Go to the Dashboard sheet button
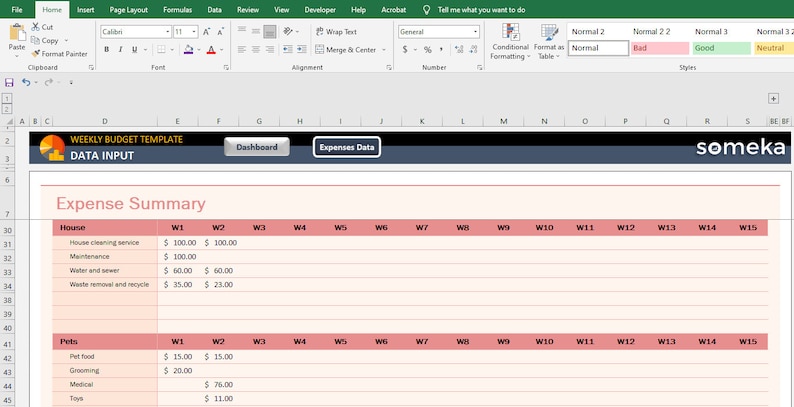 click(257, 147)
